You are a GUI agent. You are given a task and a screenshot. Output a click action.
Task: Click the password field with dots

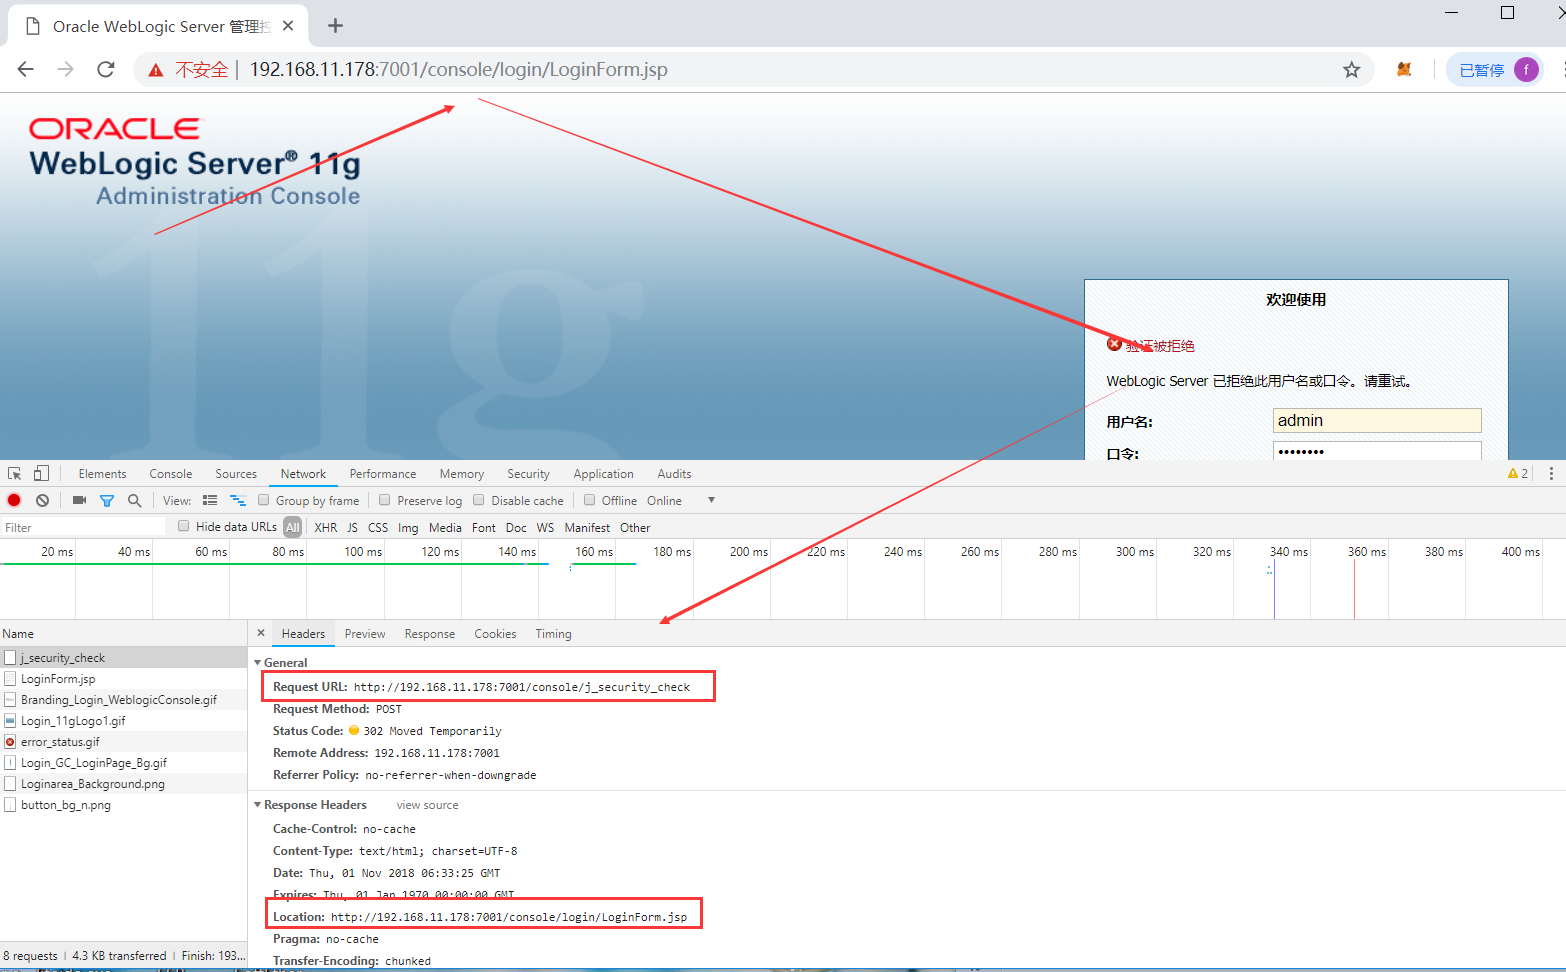tap(1377, 451)
